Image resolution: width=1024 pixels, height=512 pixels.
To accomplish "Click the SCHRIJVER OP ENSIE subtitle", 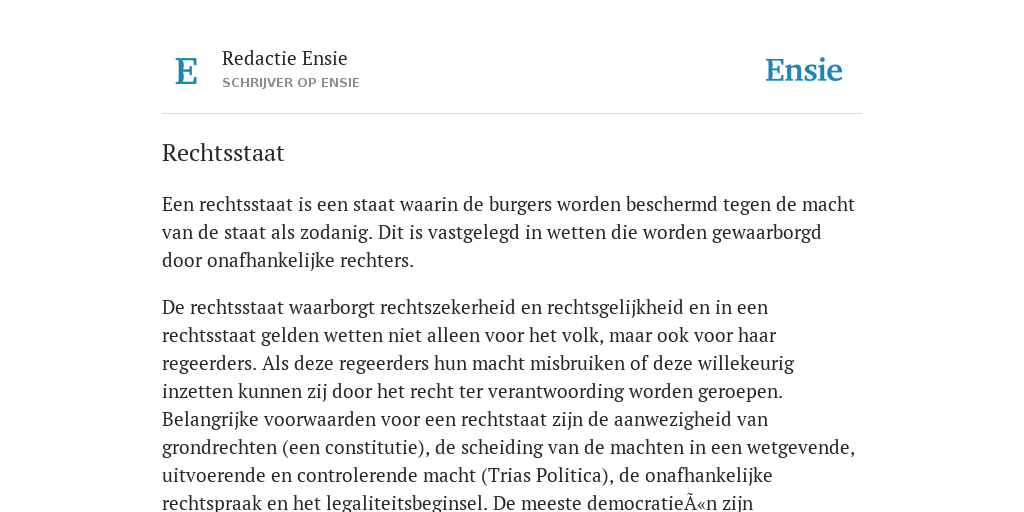I will 291,83.
